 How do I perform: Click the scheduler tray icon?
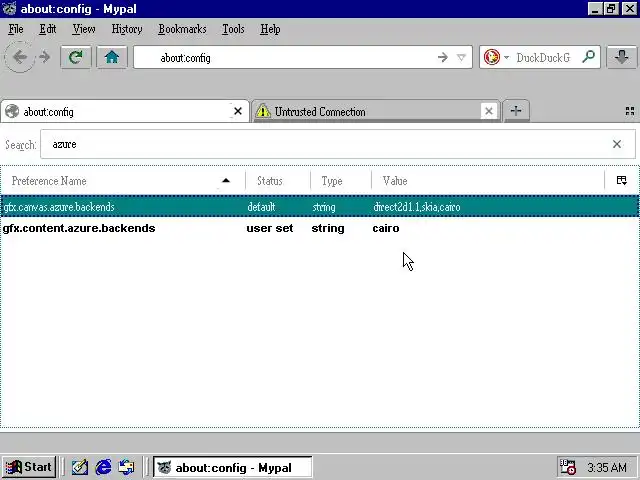click(x=568, y=467)
